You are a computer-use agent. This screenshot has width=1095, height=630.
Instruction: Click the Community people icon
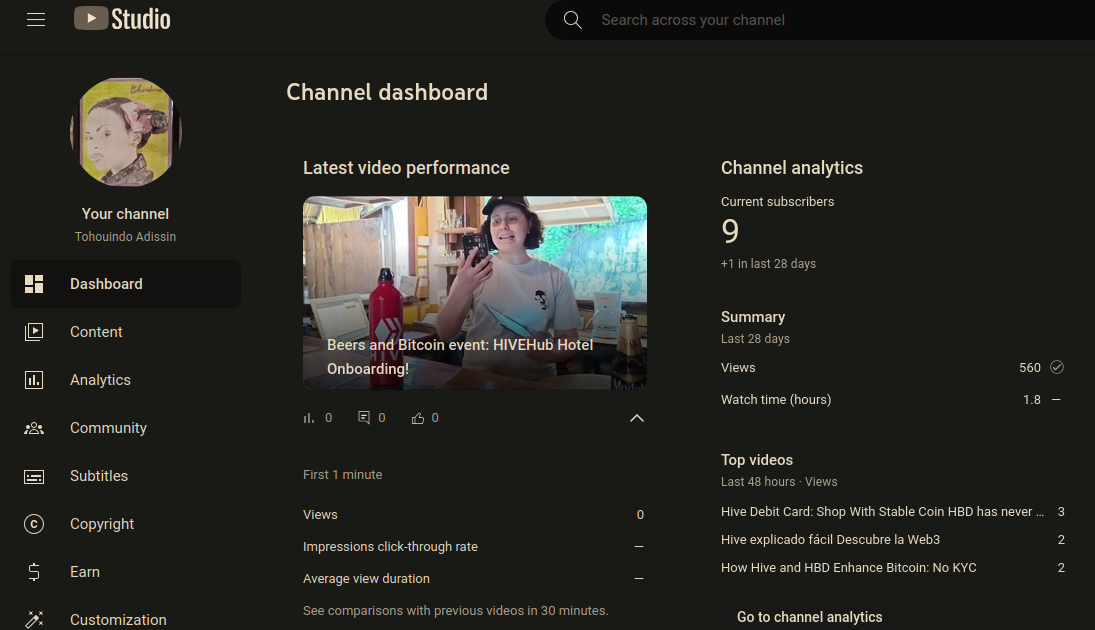(34, 428)
